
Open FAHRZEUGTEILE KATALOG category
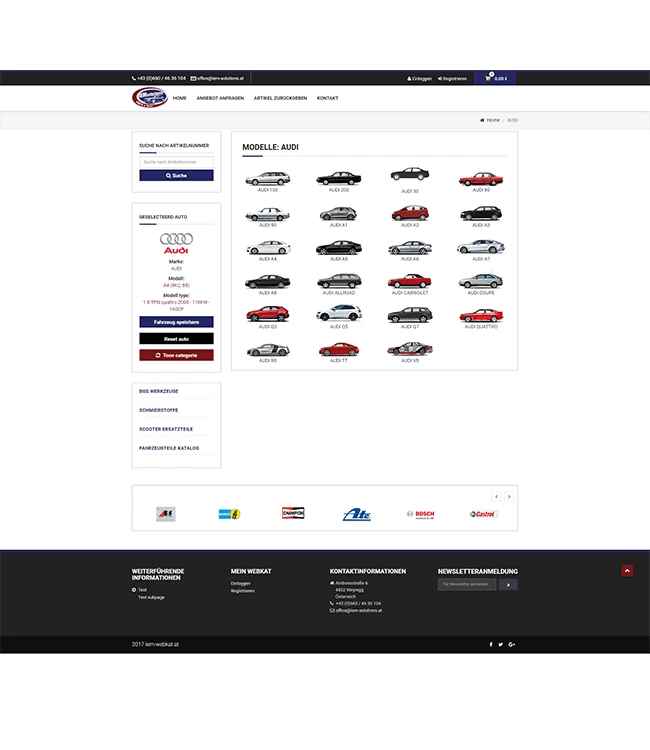[169, 448]
